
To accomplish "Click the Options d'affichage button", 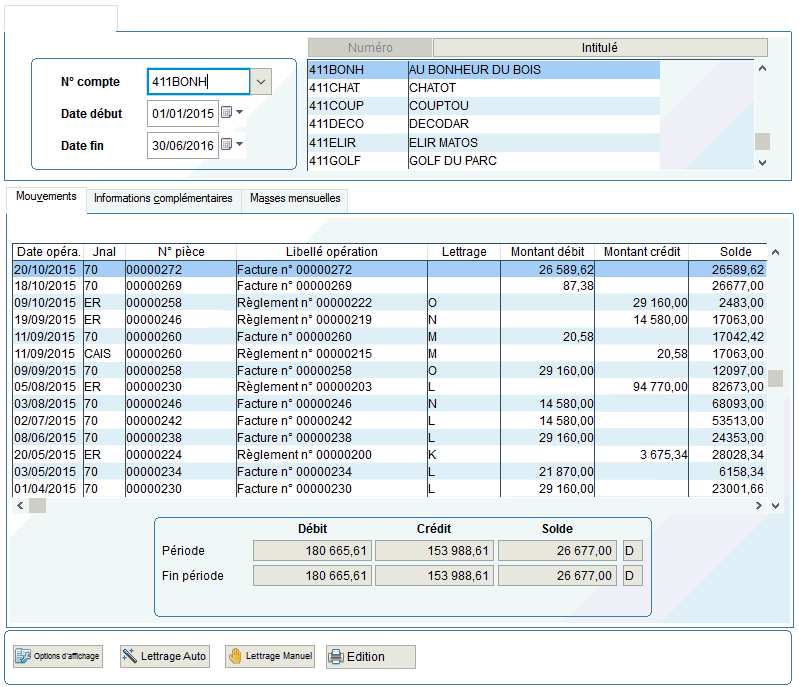I will click(58, 656).
